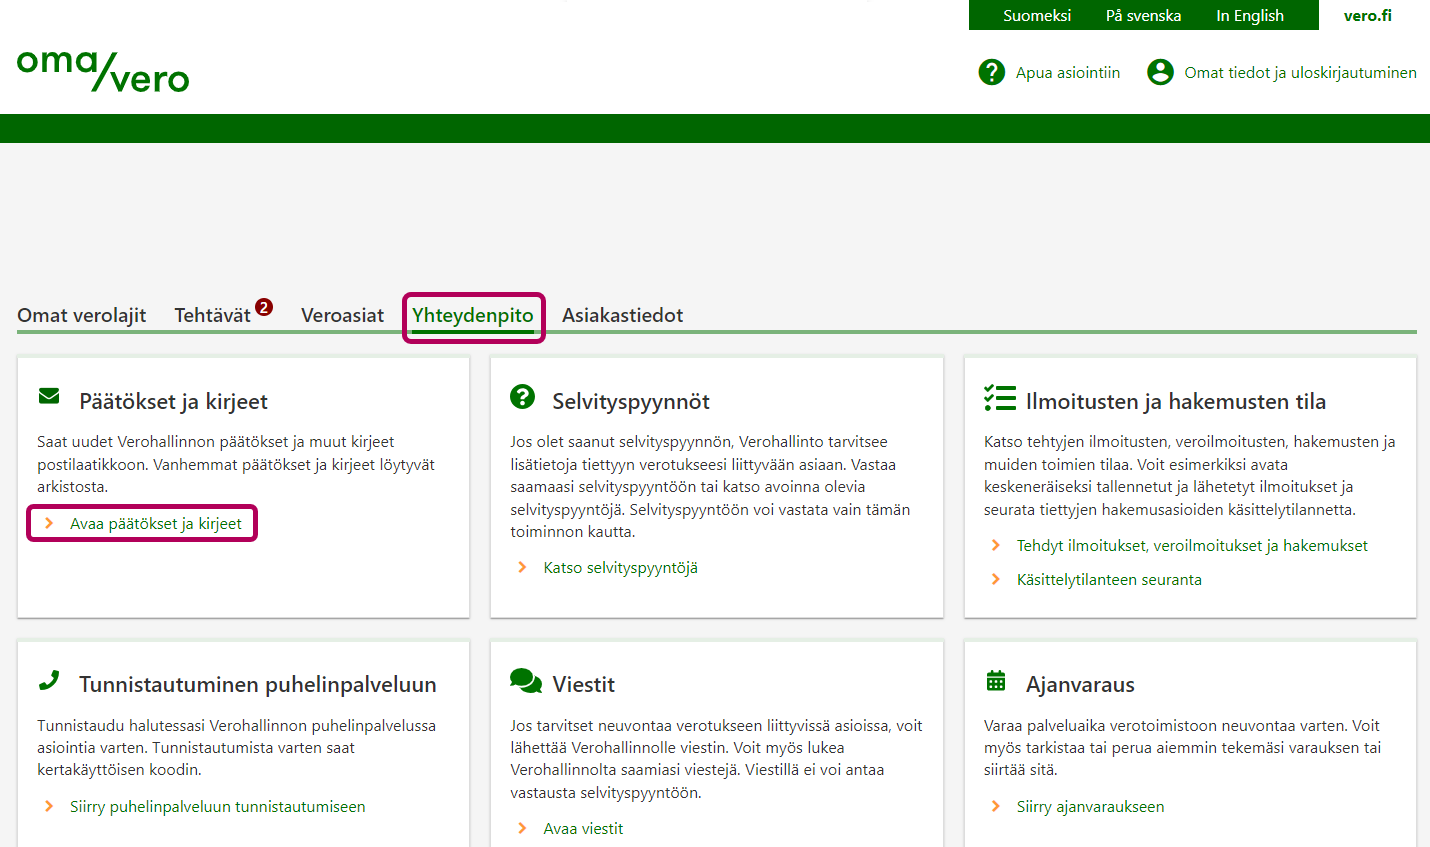Click the phone icon for Tunnistautuminen puhelinpalveluun

pos(49,681)
